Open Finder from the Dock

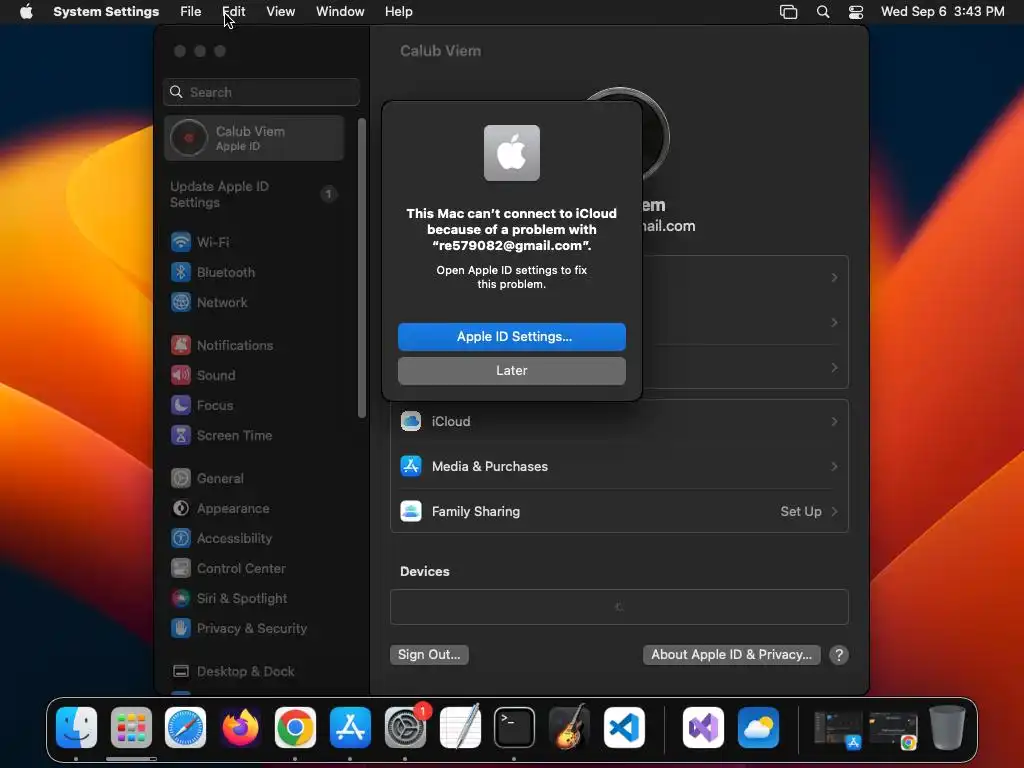pos(76,727)
